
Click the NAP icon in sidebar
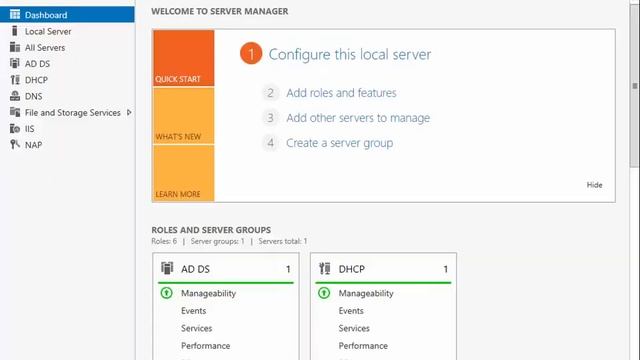(15, 144)
